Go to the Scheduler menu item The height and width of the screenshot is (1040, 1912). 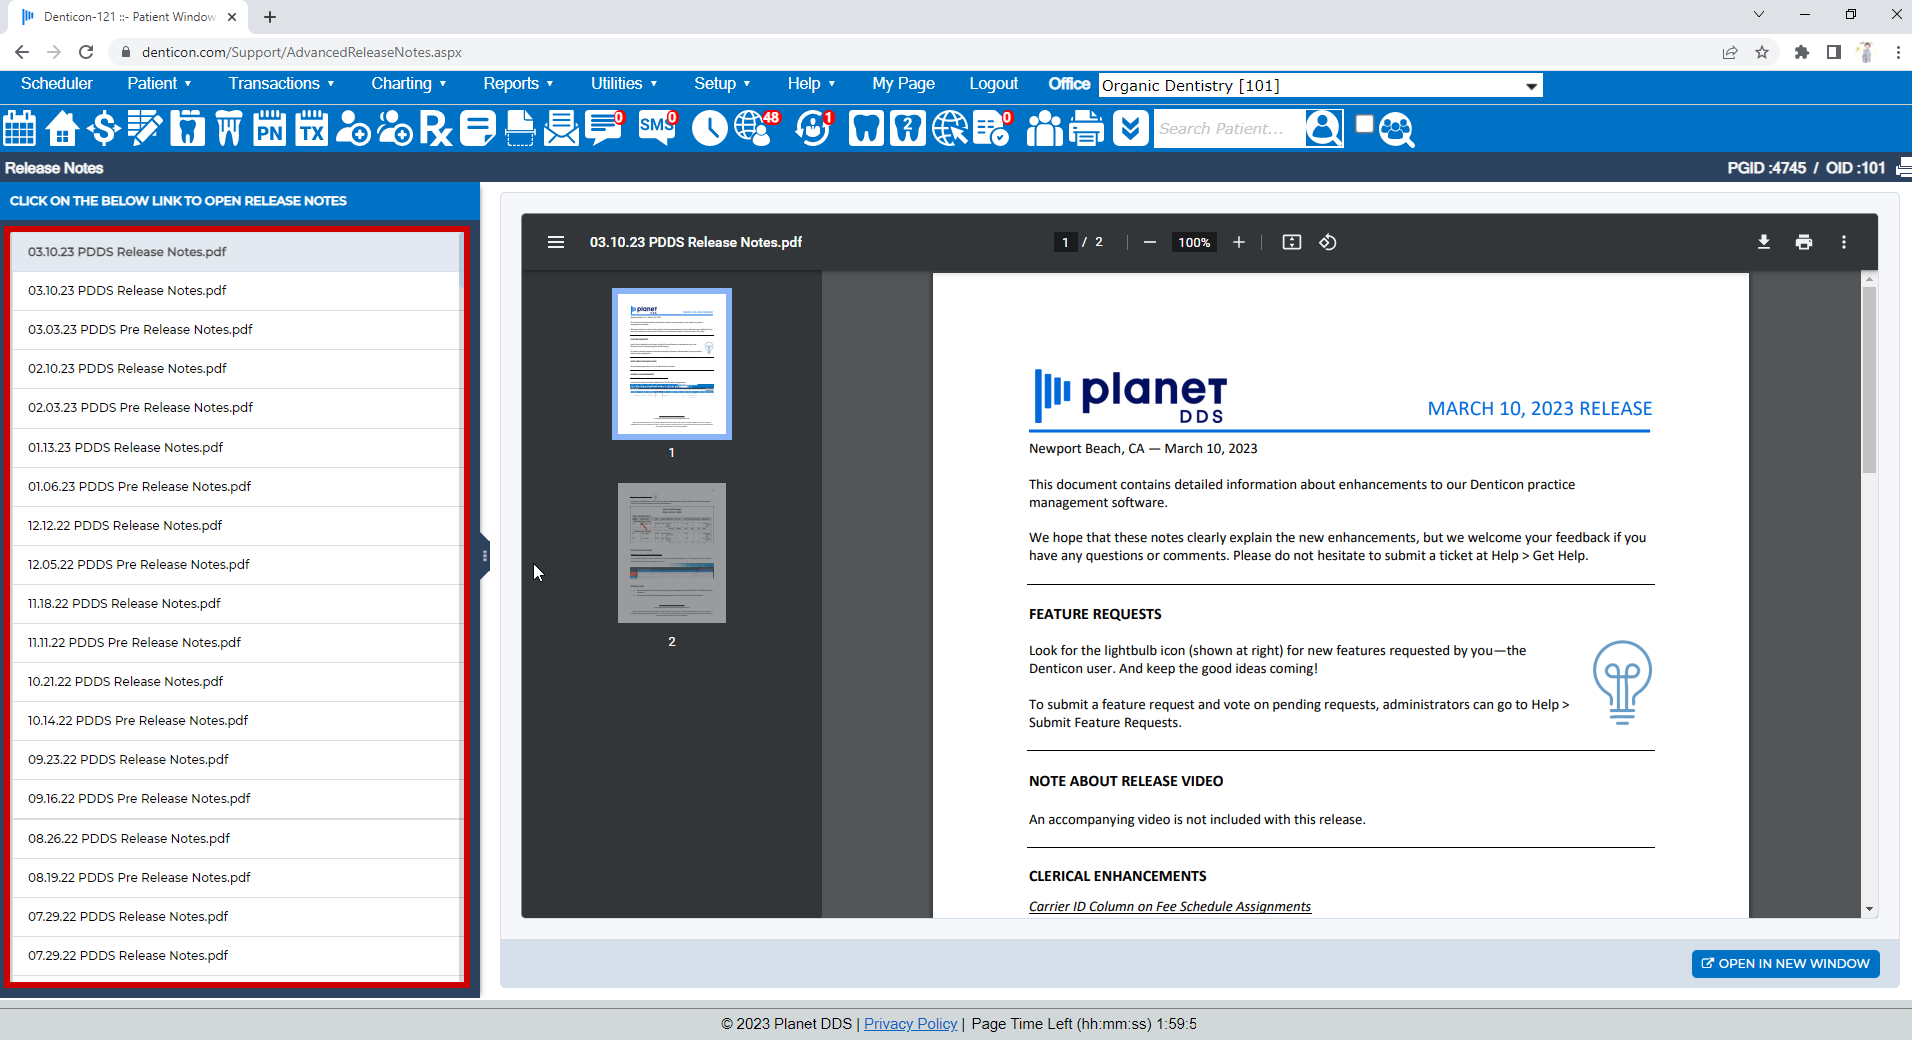57,84
